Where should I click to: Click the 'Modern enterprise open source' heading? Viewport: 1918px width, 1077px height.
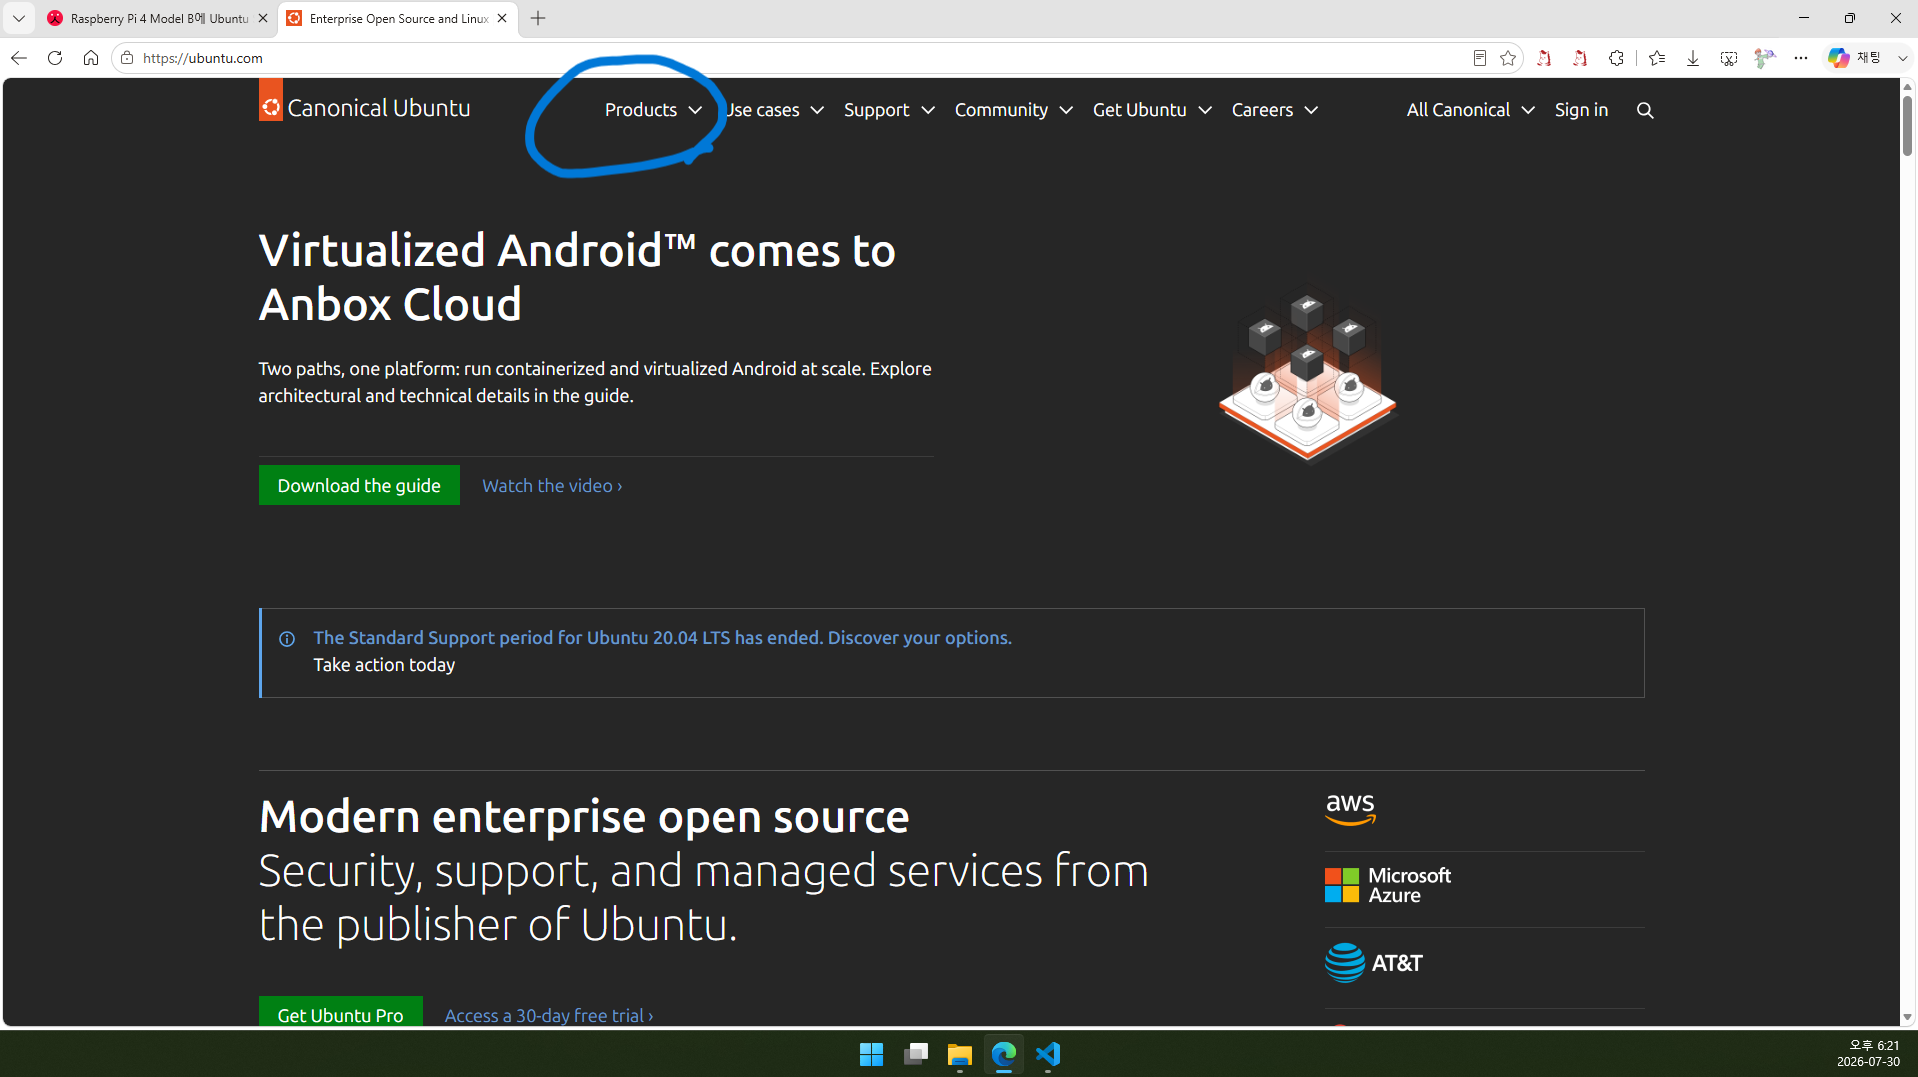click(584, 816)
